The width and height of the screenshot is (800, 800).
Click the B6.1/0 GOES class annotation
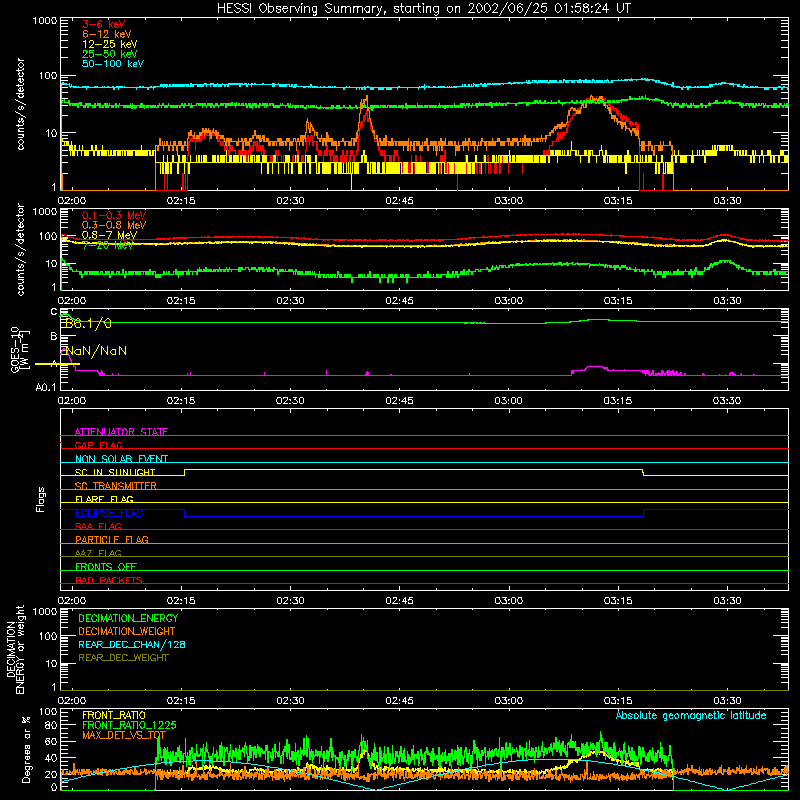point(88,323)
